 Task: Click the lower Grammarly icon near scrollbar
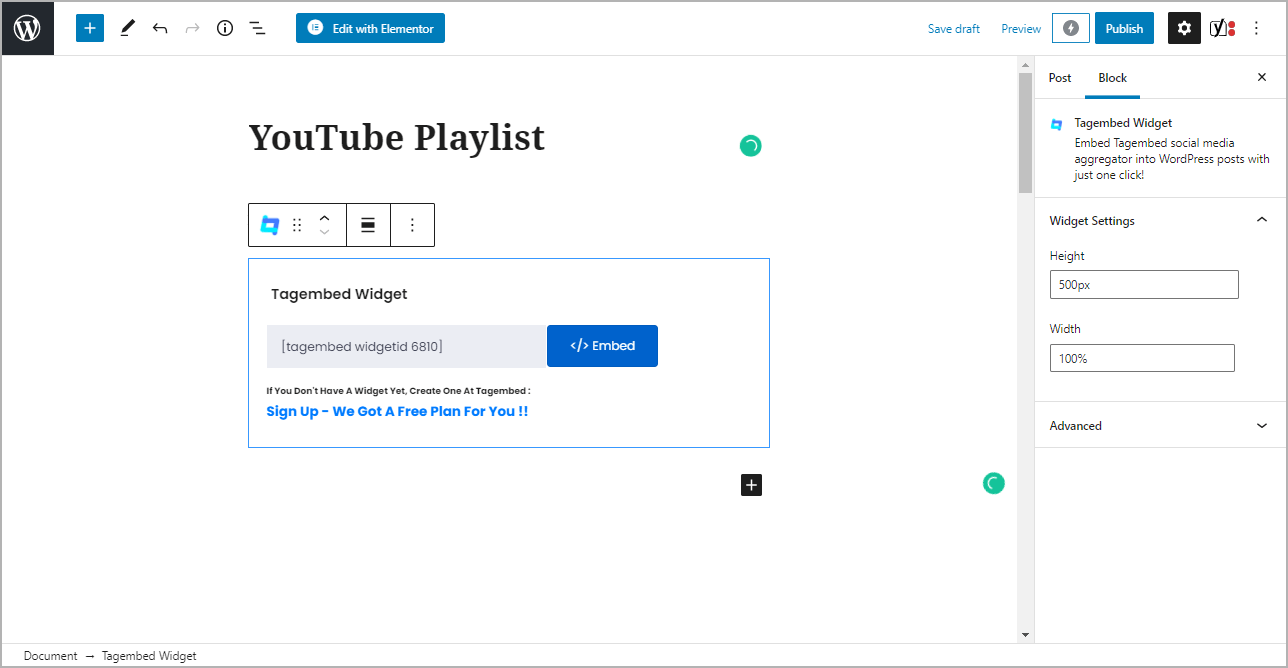click(x=993, y=484)
